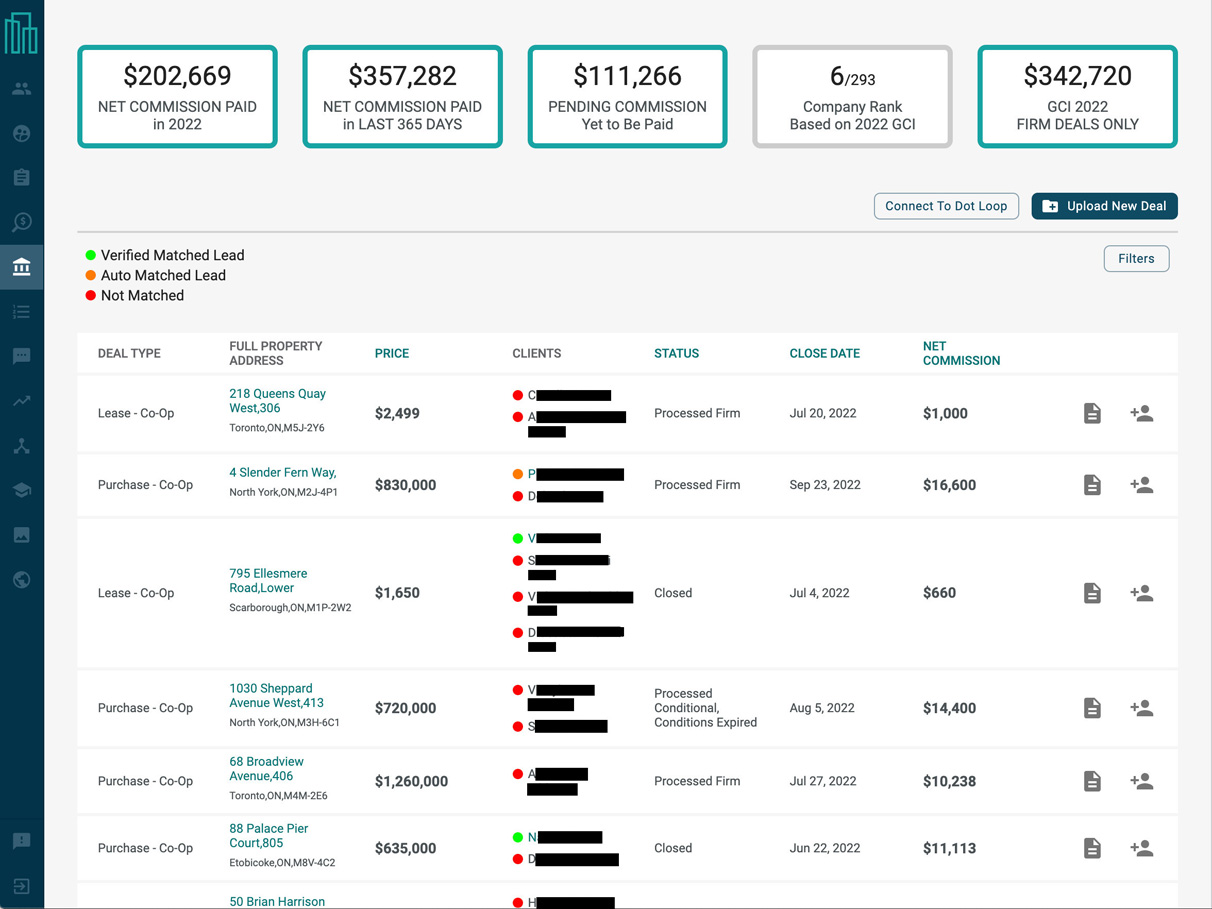Click the logout icon at sidebar bottom
This screenshot has height=909, width=1212.
(21, 886)
